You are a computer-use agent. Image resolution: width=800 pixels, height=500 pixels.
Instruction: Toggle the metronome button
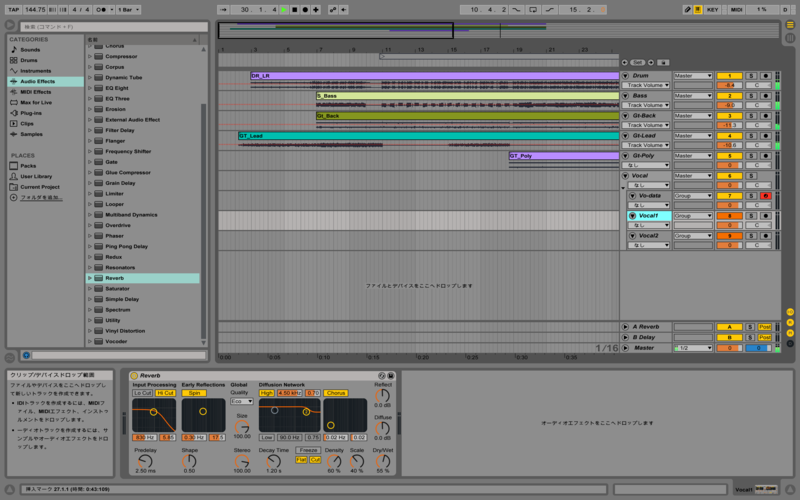[101, 10]
